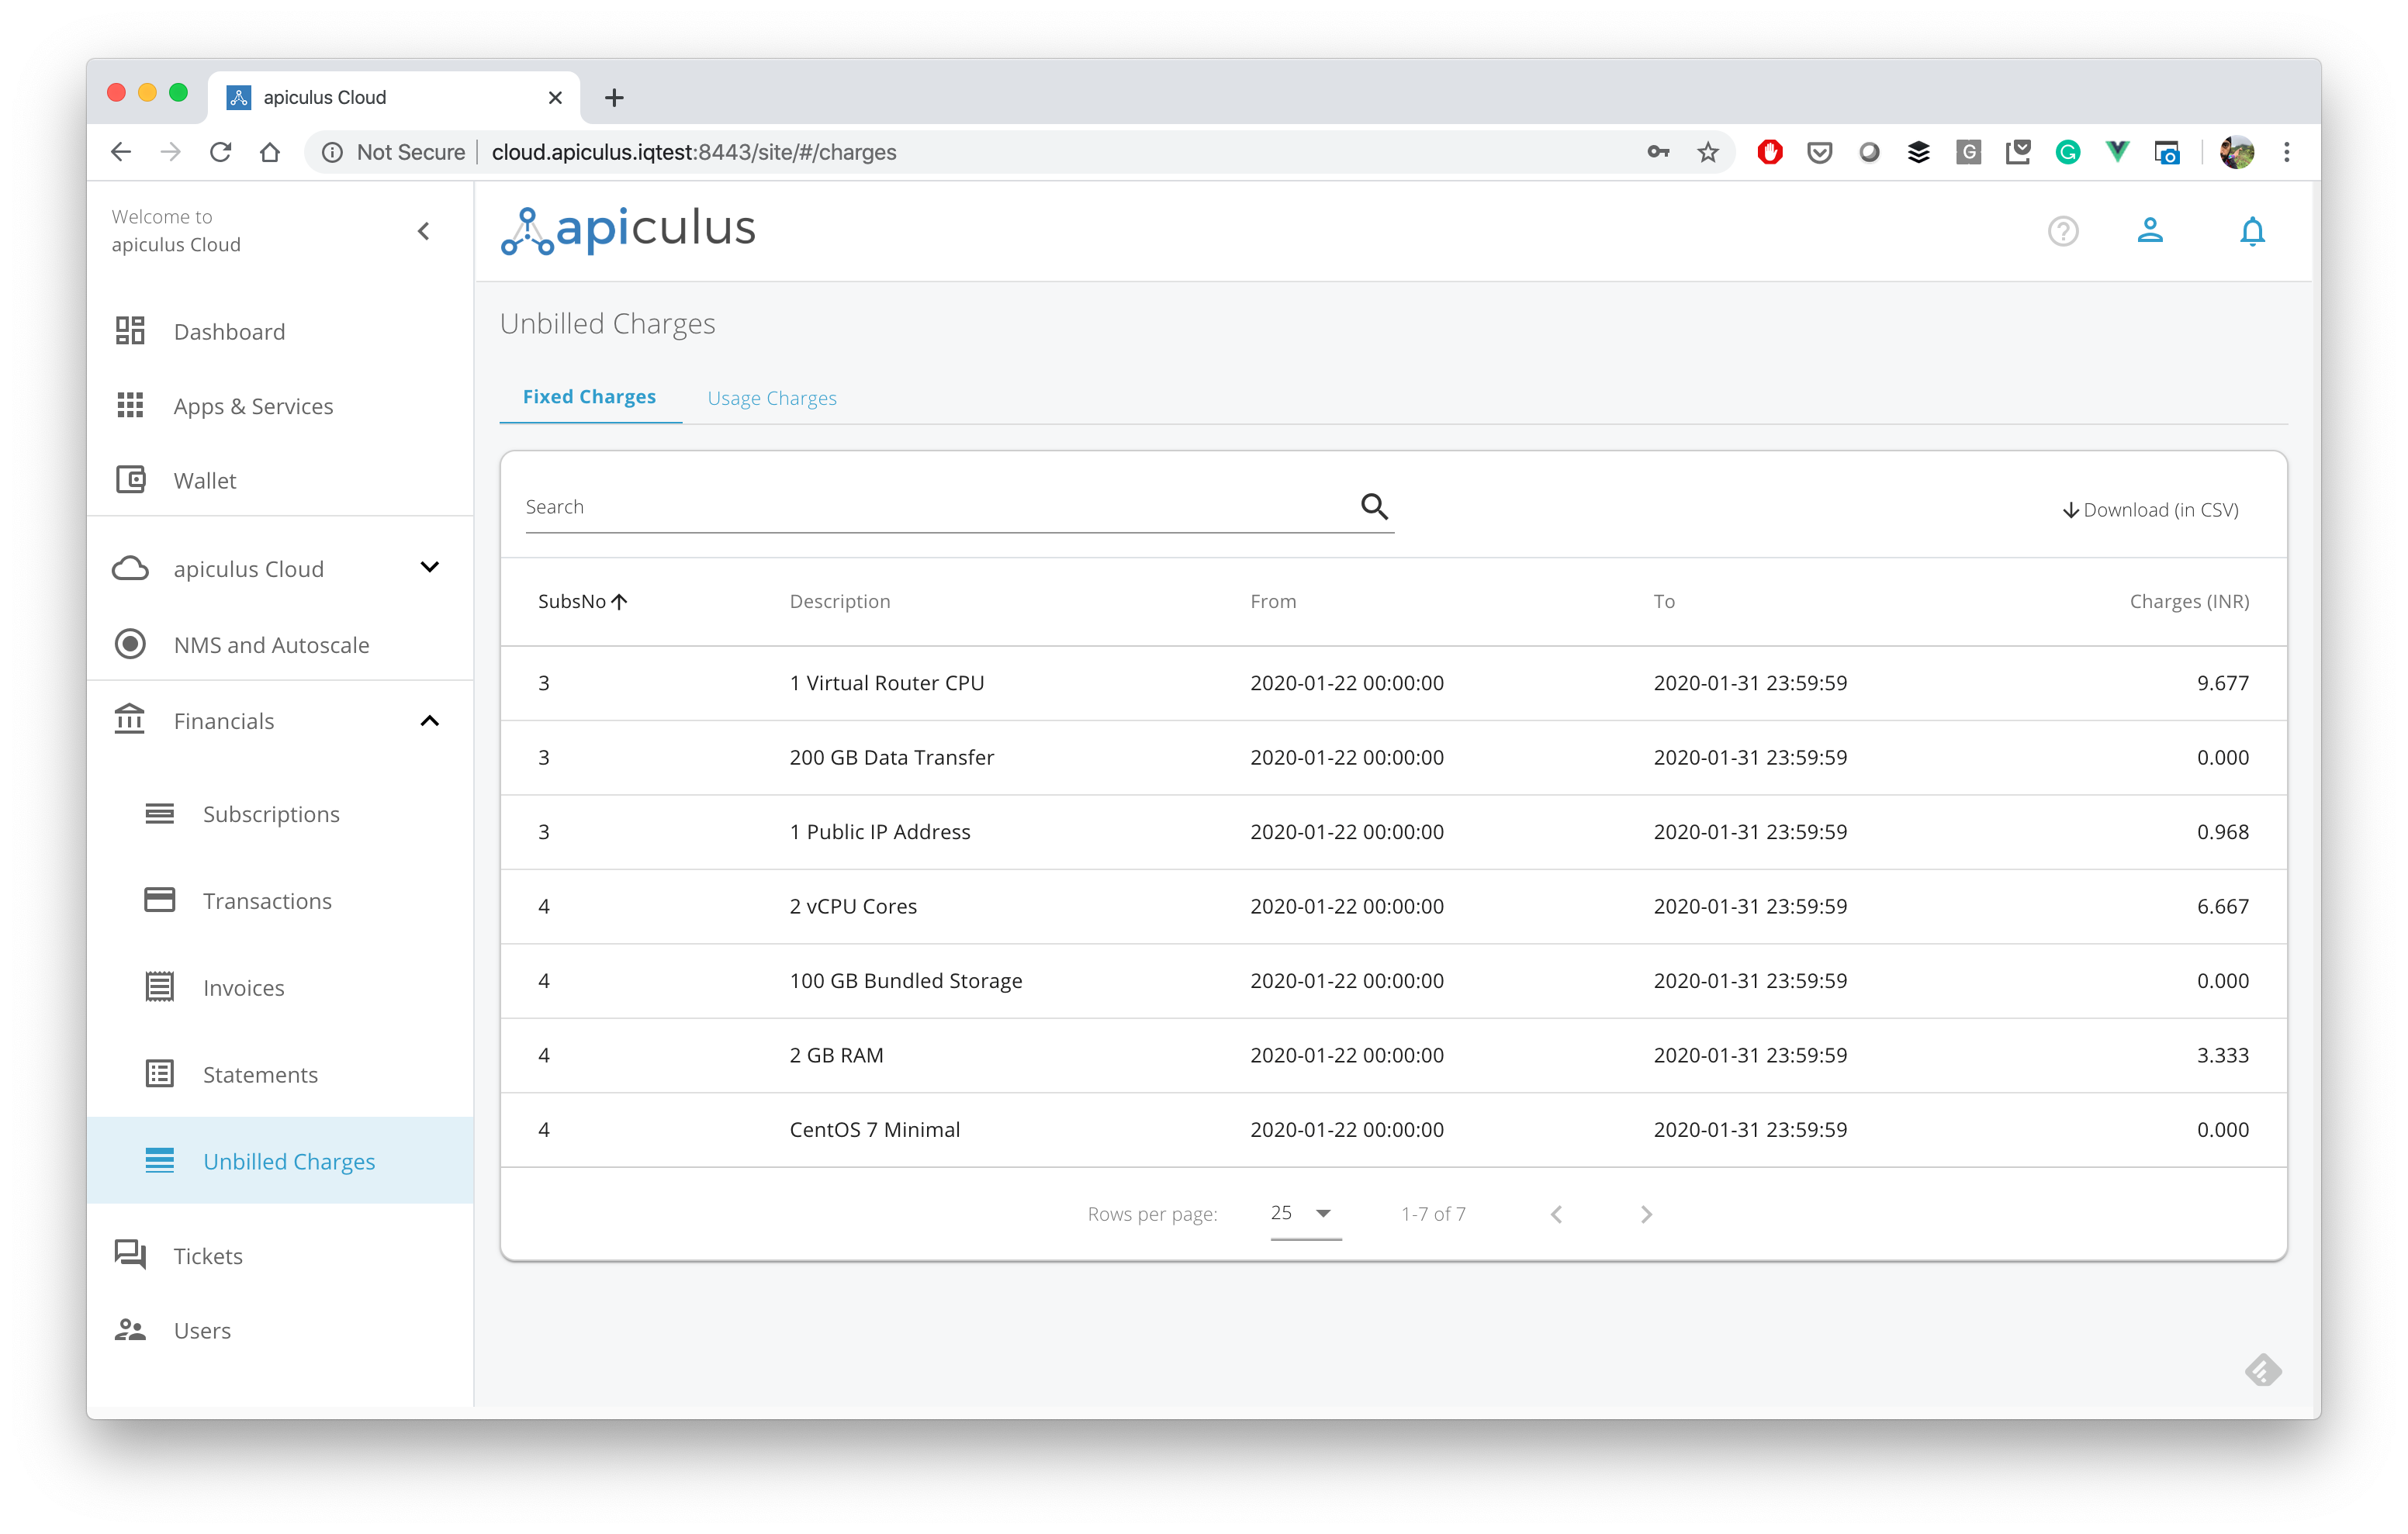The height and width of the screenshot is (1534, 2408).
Task: Open the Statements page
Action: click(x=280, y=1074)
